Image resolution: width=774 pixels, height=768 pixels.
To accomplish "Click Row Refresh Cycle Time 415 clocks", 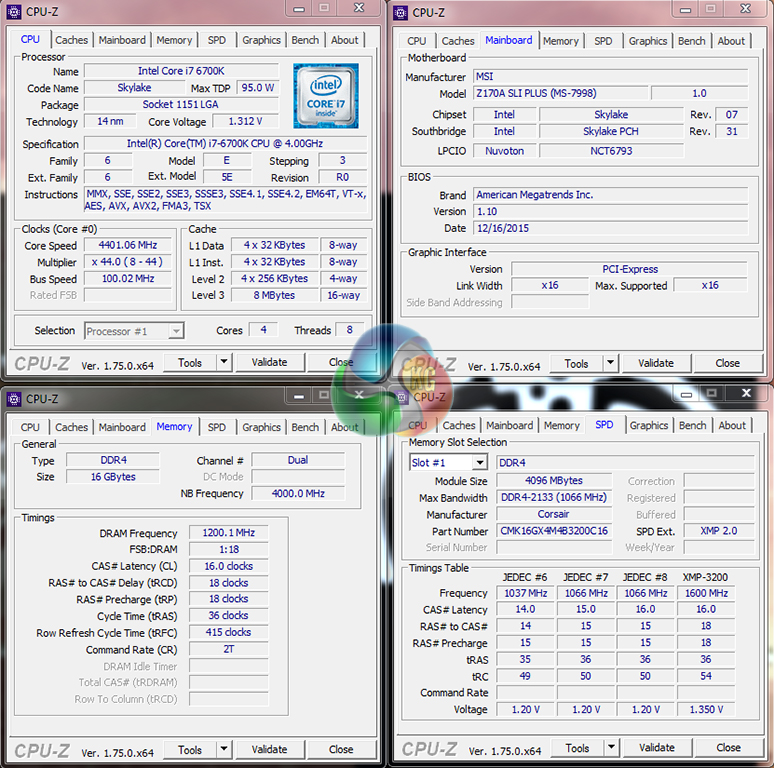I will tap(229, 632).
